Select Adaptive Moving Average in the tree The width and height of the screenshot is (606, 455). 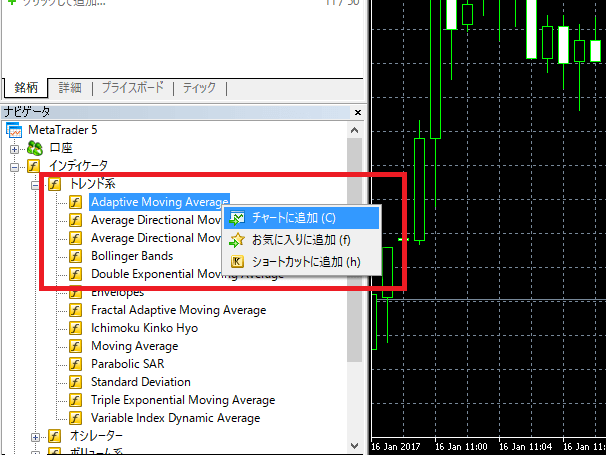[x=159, y=202]
